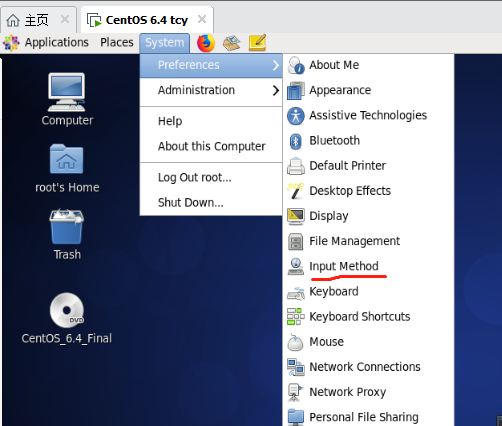The width and height of the screenshot is (502, 426).
Task: Open Keyboard Shortcuts entry
Action: pos(368,317)
